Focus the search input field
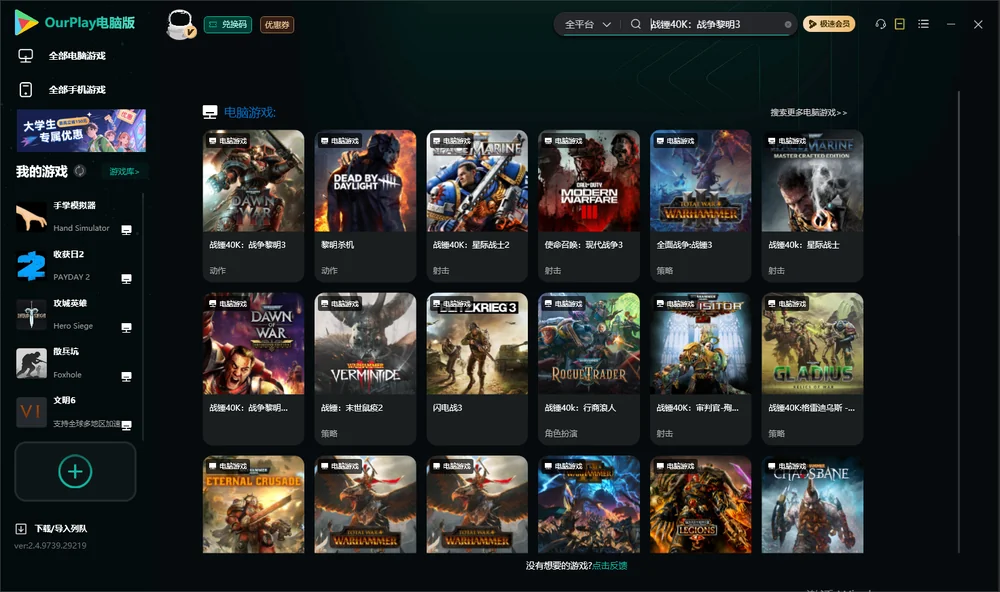The image size is (1000, 592). tap(714, 24)
